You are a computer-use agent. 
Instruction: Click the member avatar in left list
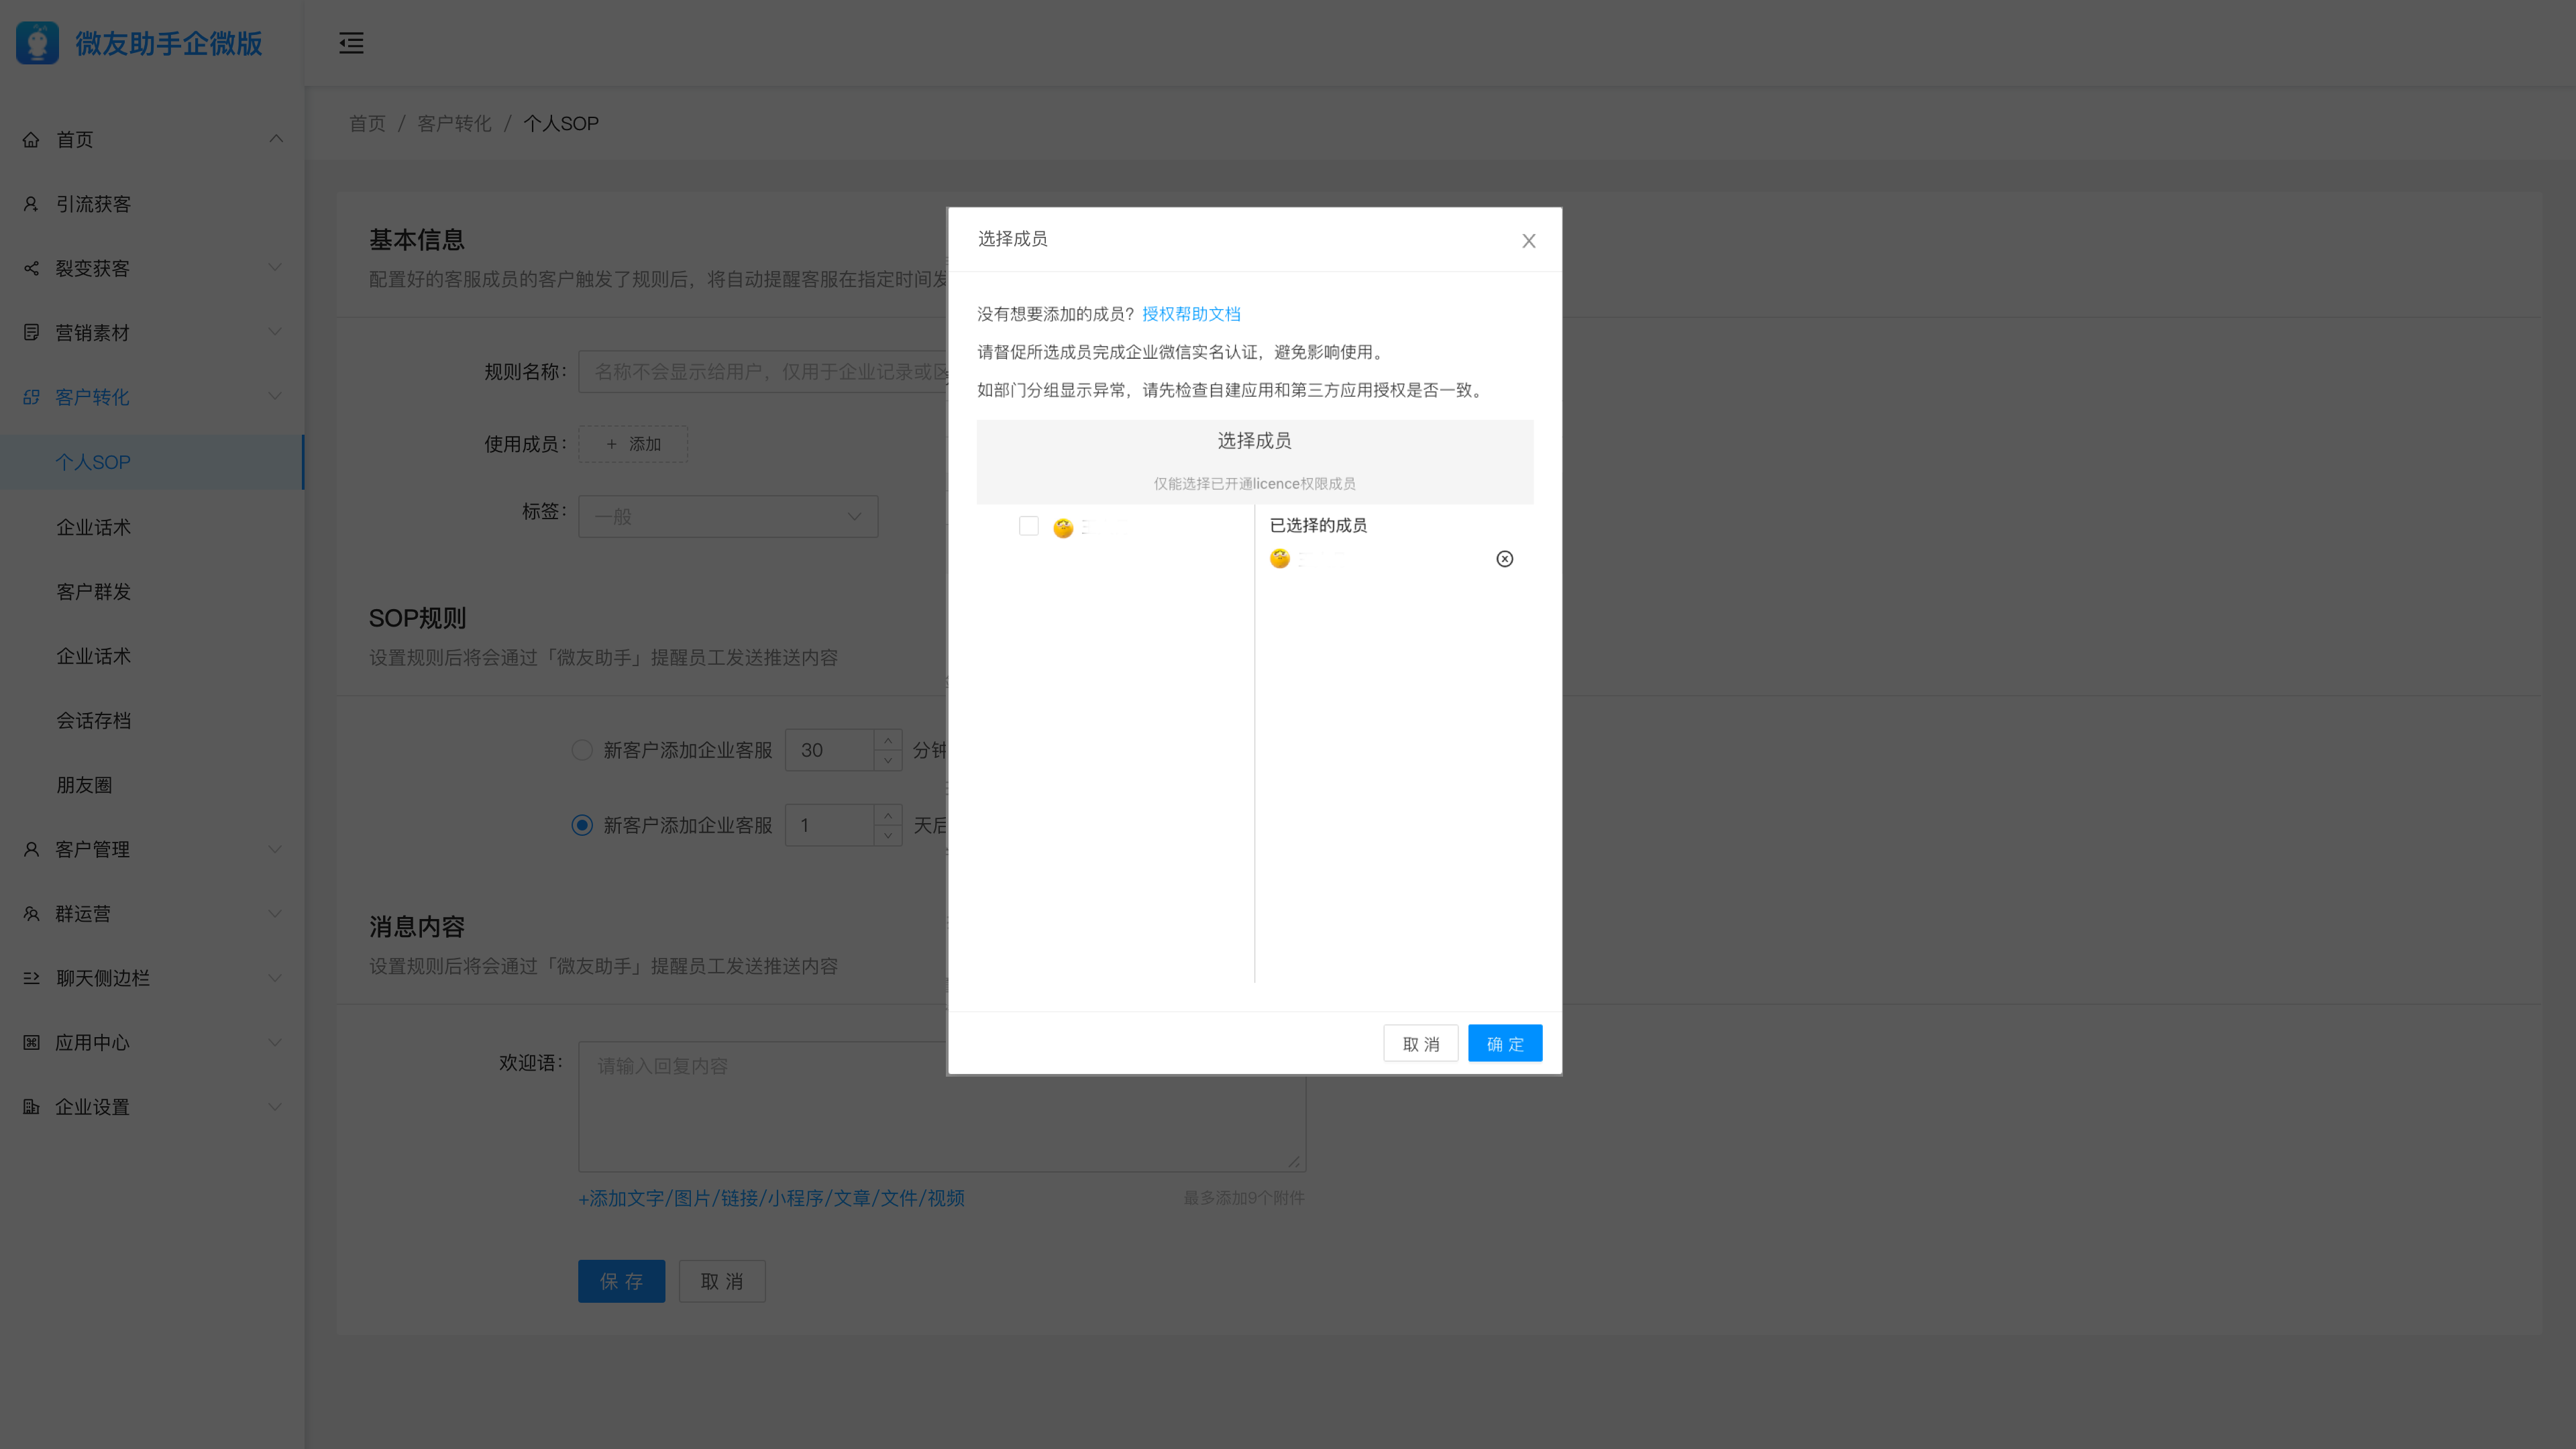(x=1062, y=528)
